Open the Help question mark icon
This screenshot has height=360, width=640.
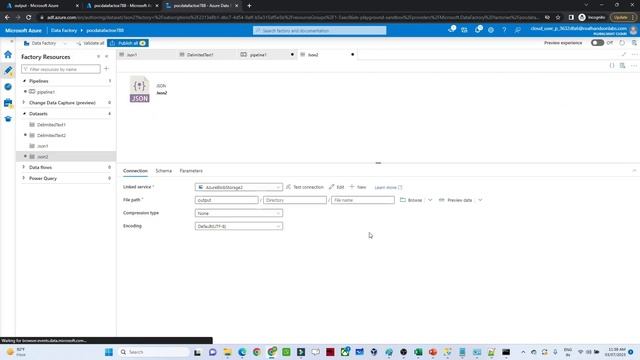(504, 30)
